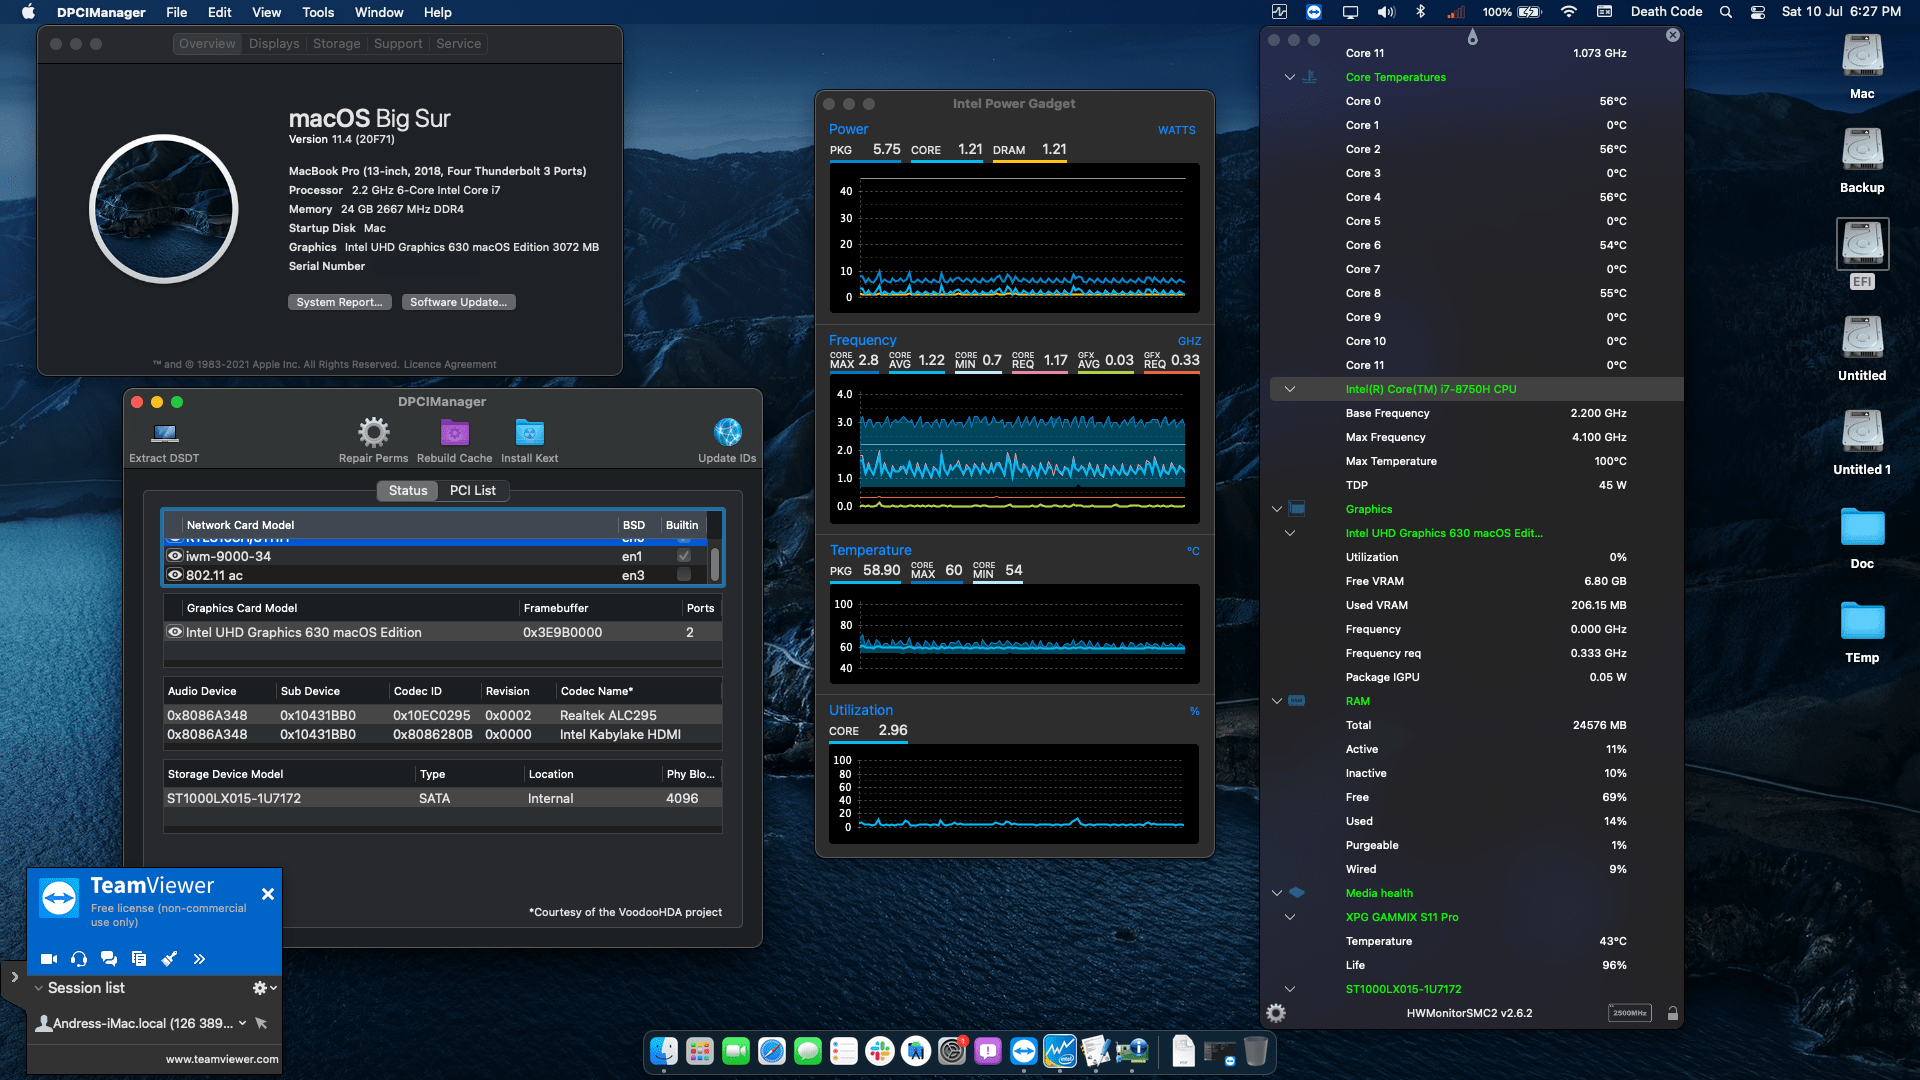Click the lock icon in HWMonitorSMC2 footer
The image size is (1920, 1080).
[1673, 1013]
